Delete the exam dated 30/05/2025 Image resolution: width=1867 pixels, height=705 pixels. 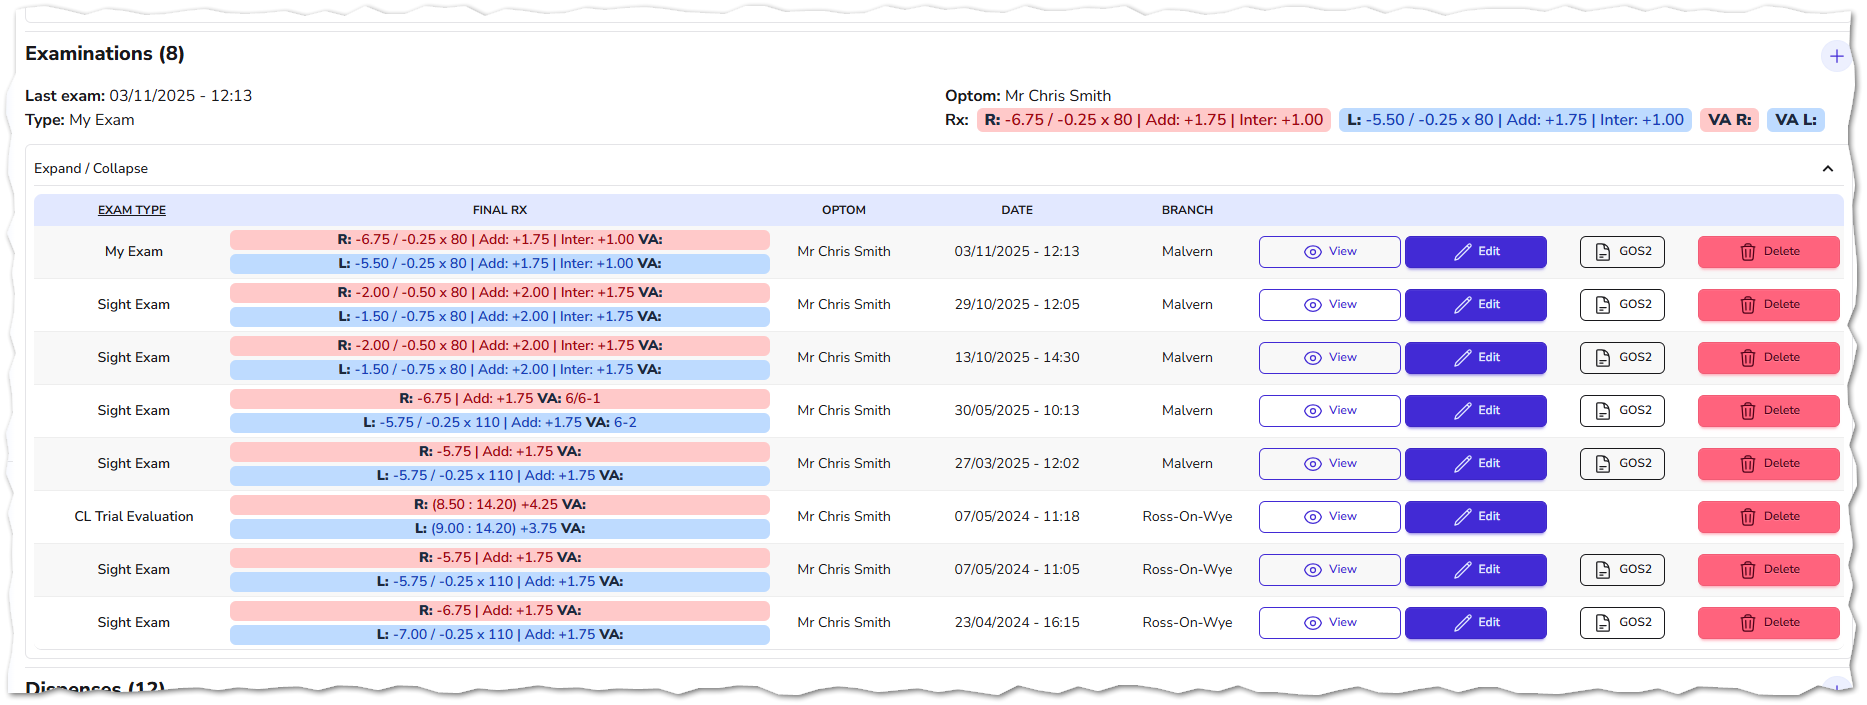(1768, 411)
